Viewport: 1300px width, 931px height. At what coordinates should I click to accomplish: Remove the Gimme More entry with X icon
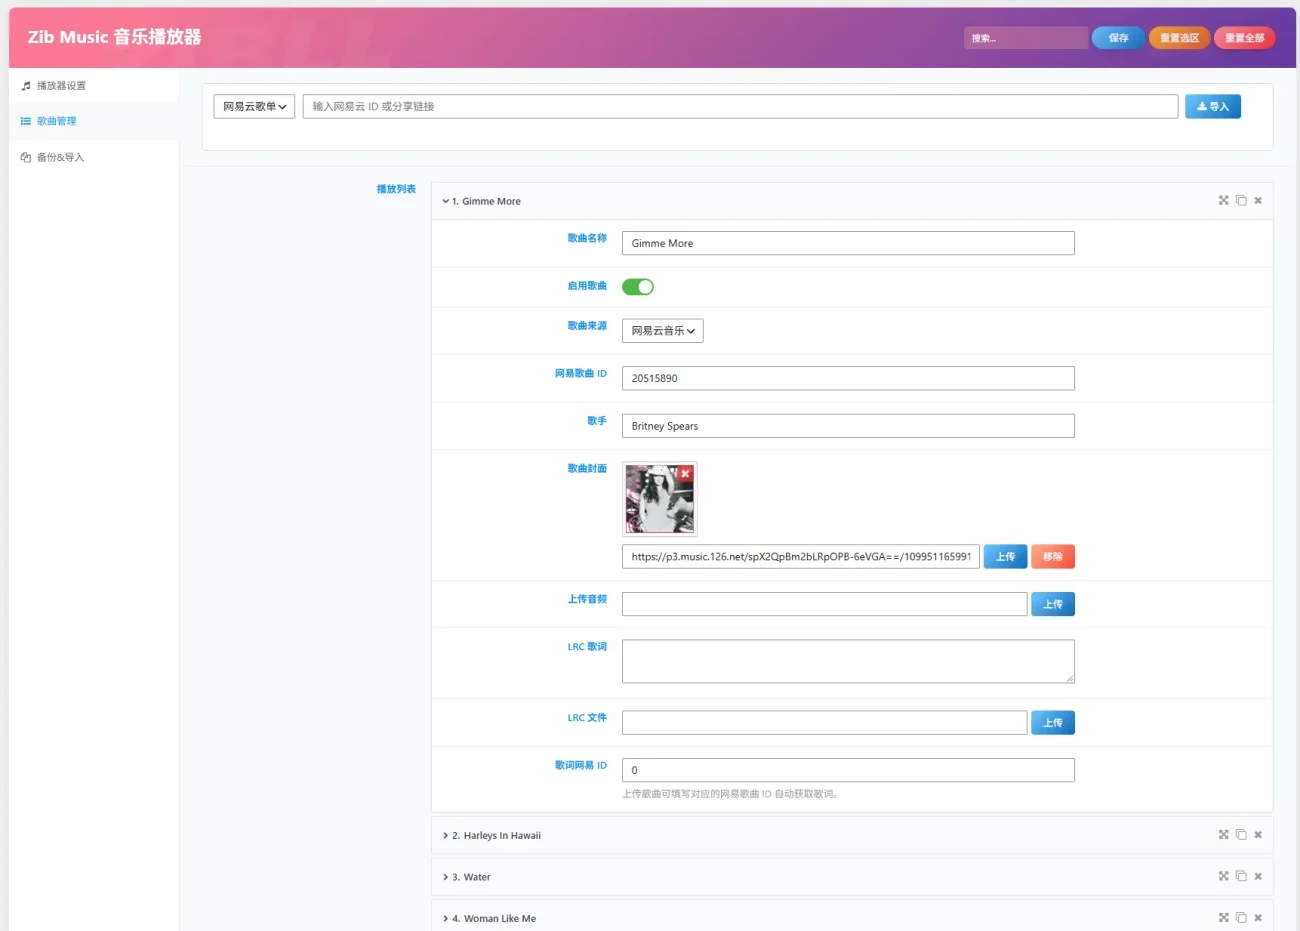pyautogui.click(x=1258, y=201)
